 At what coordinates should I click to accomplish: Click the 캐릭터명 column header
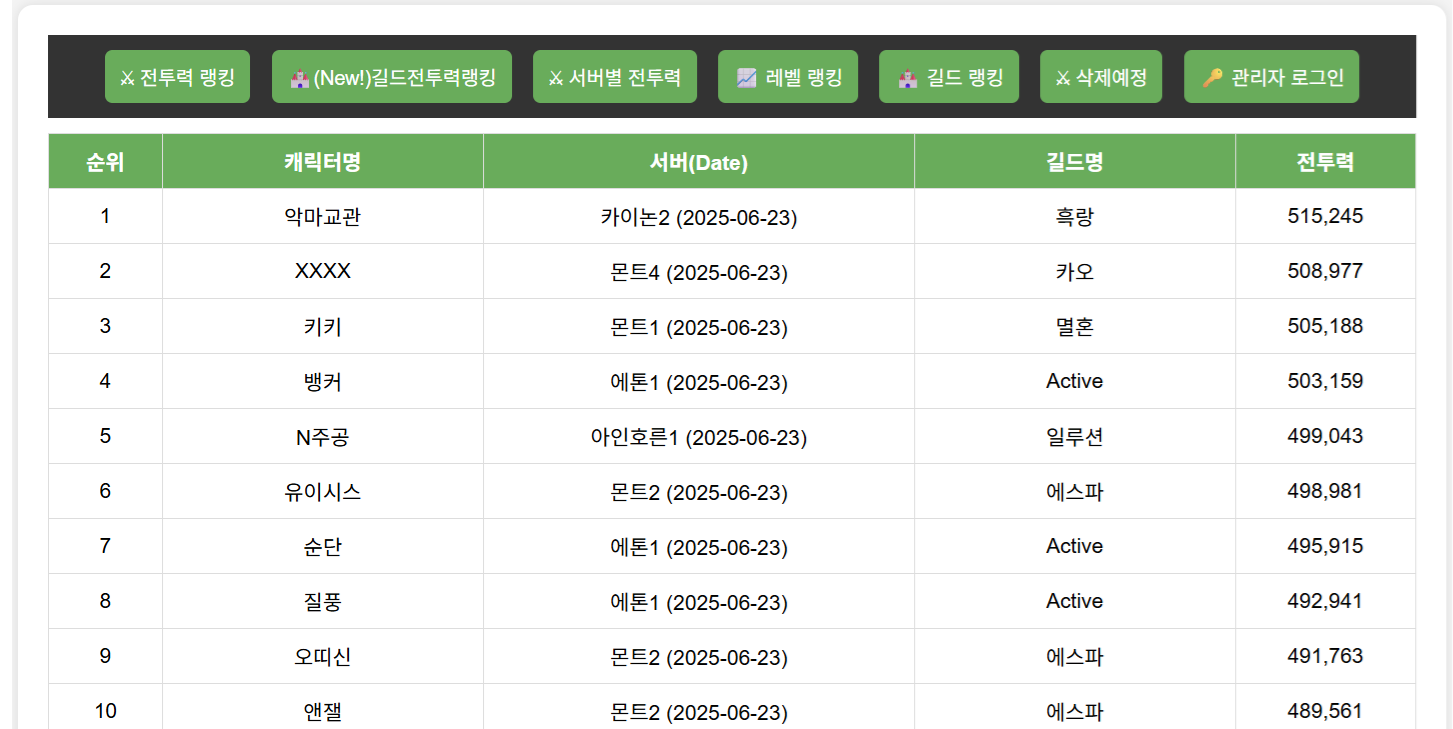(322, 162)
